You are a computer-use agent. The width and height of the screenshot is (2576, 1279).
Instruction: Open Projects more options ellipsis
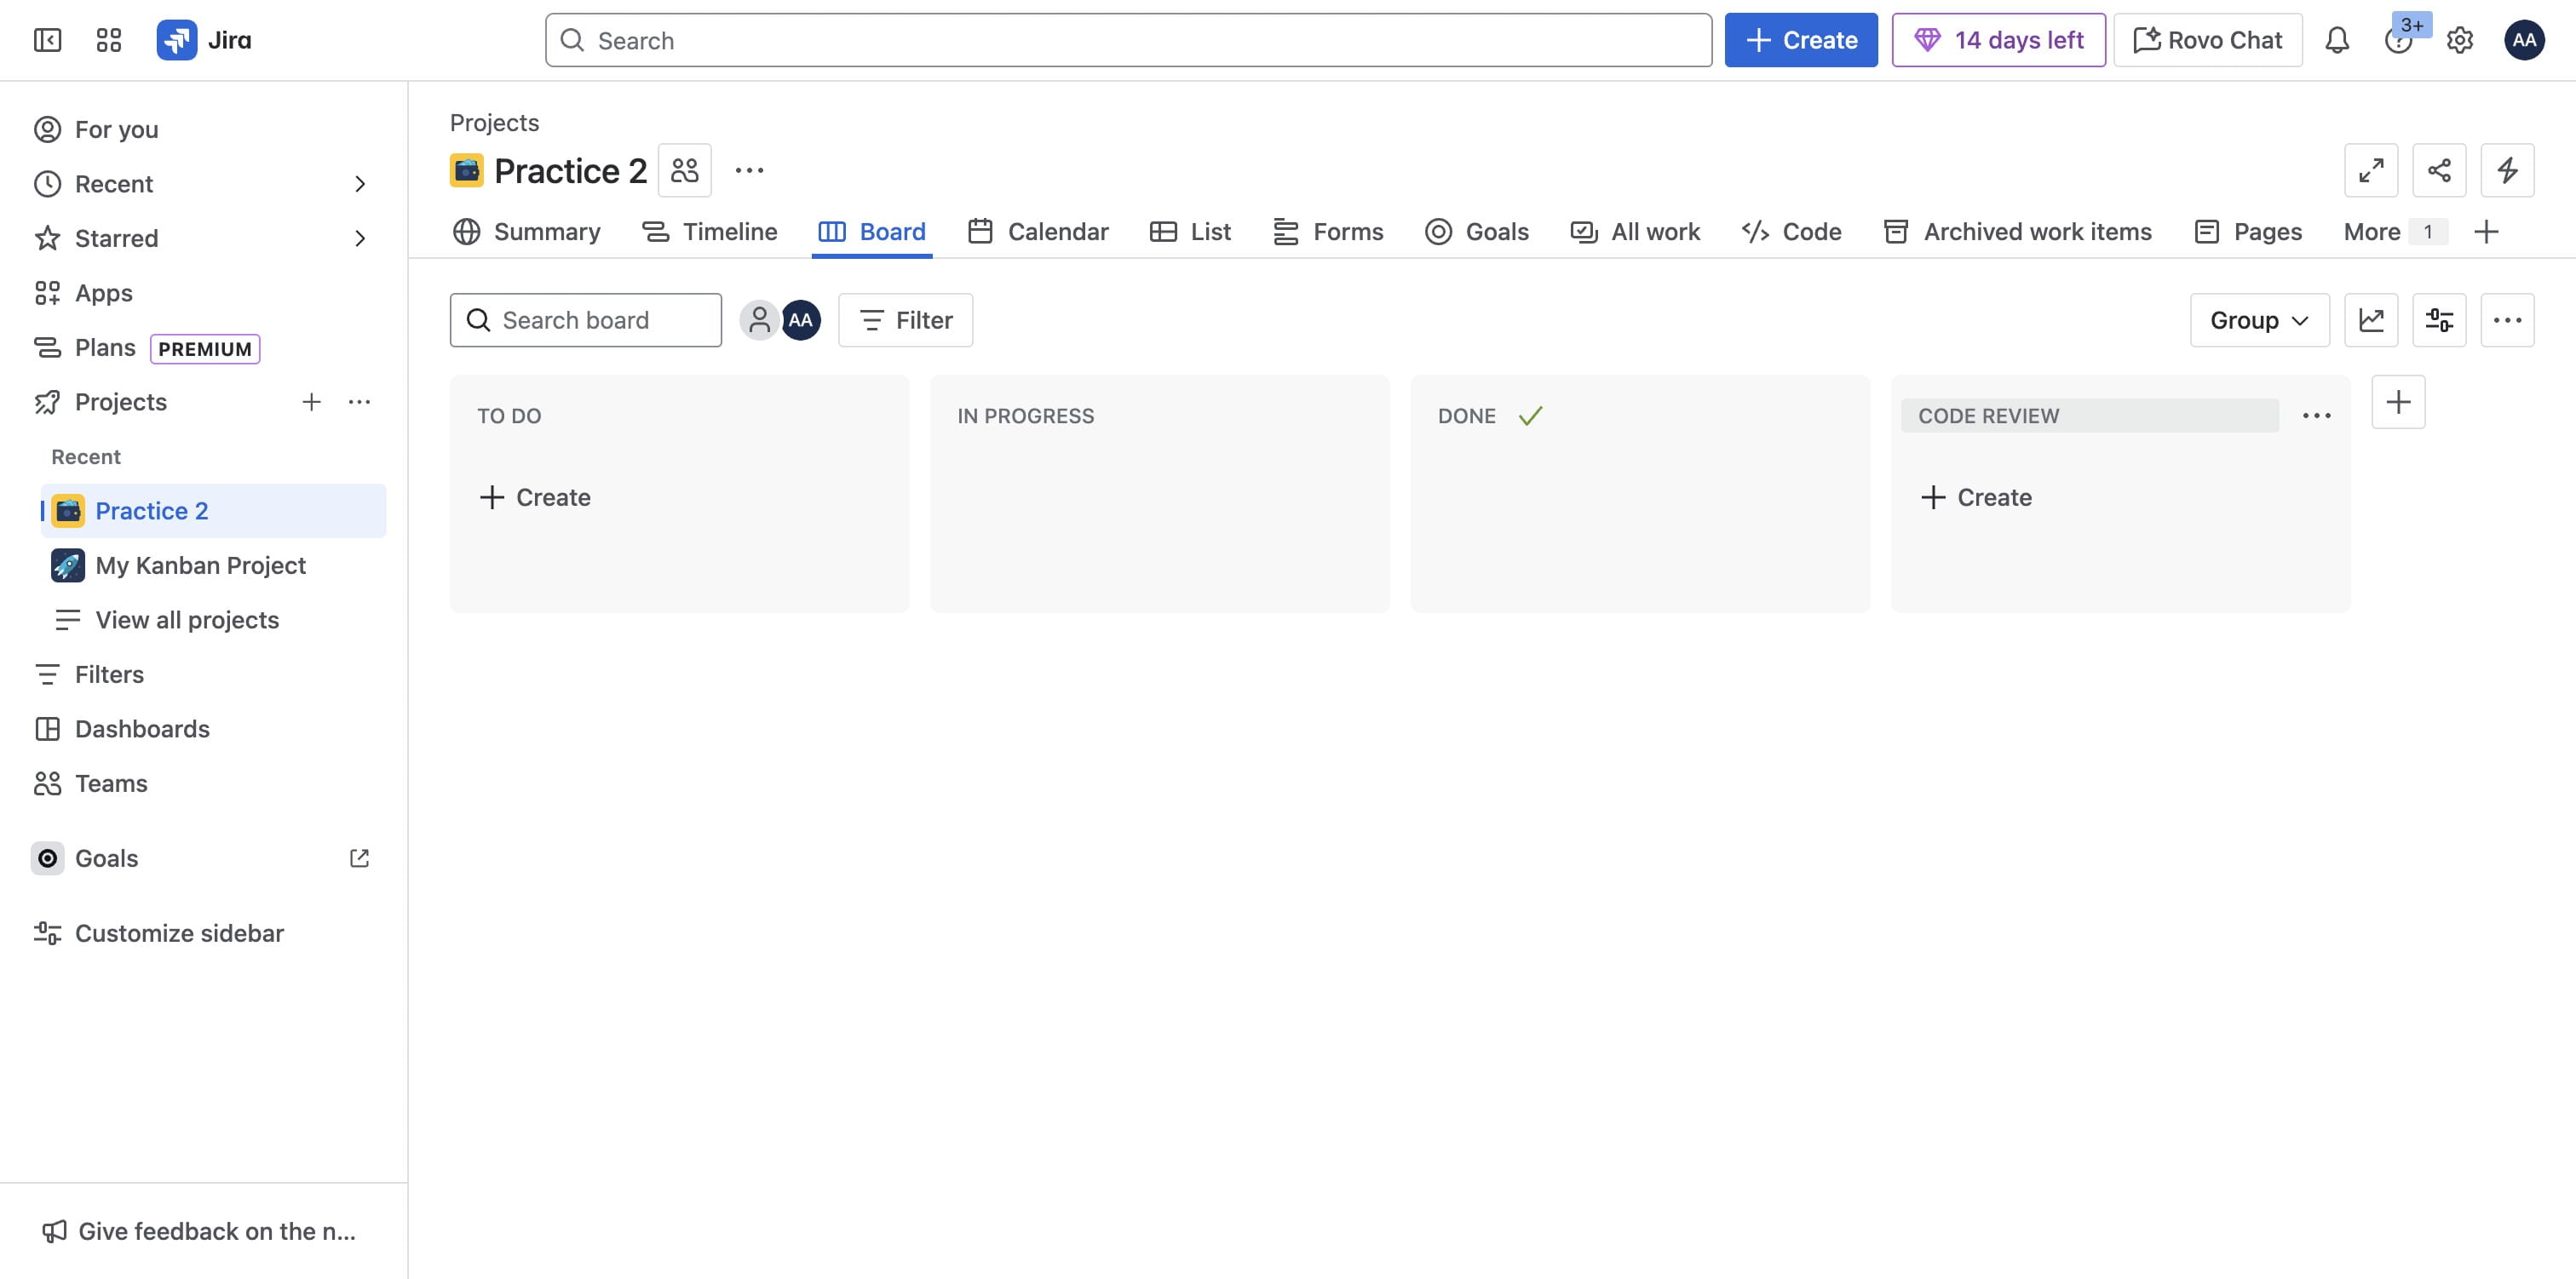pos(359,402)
